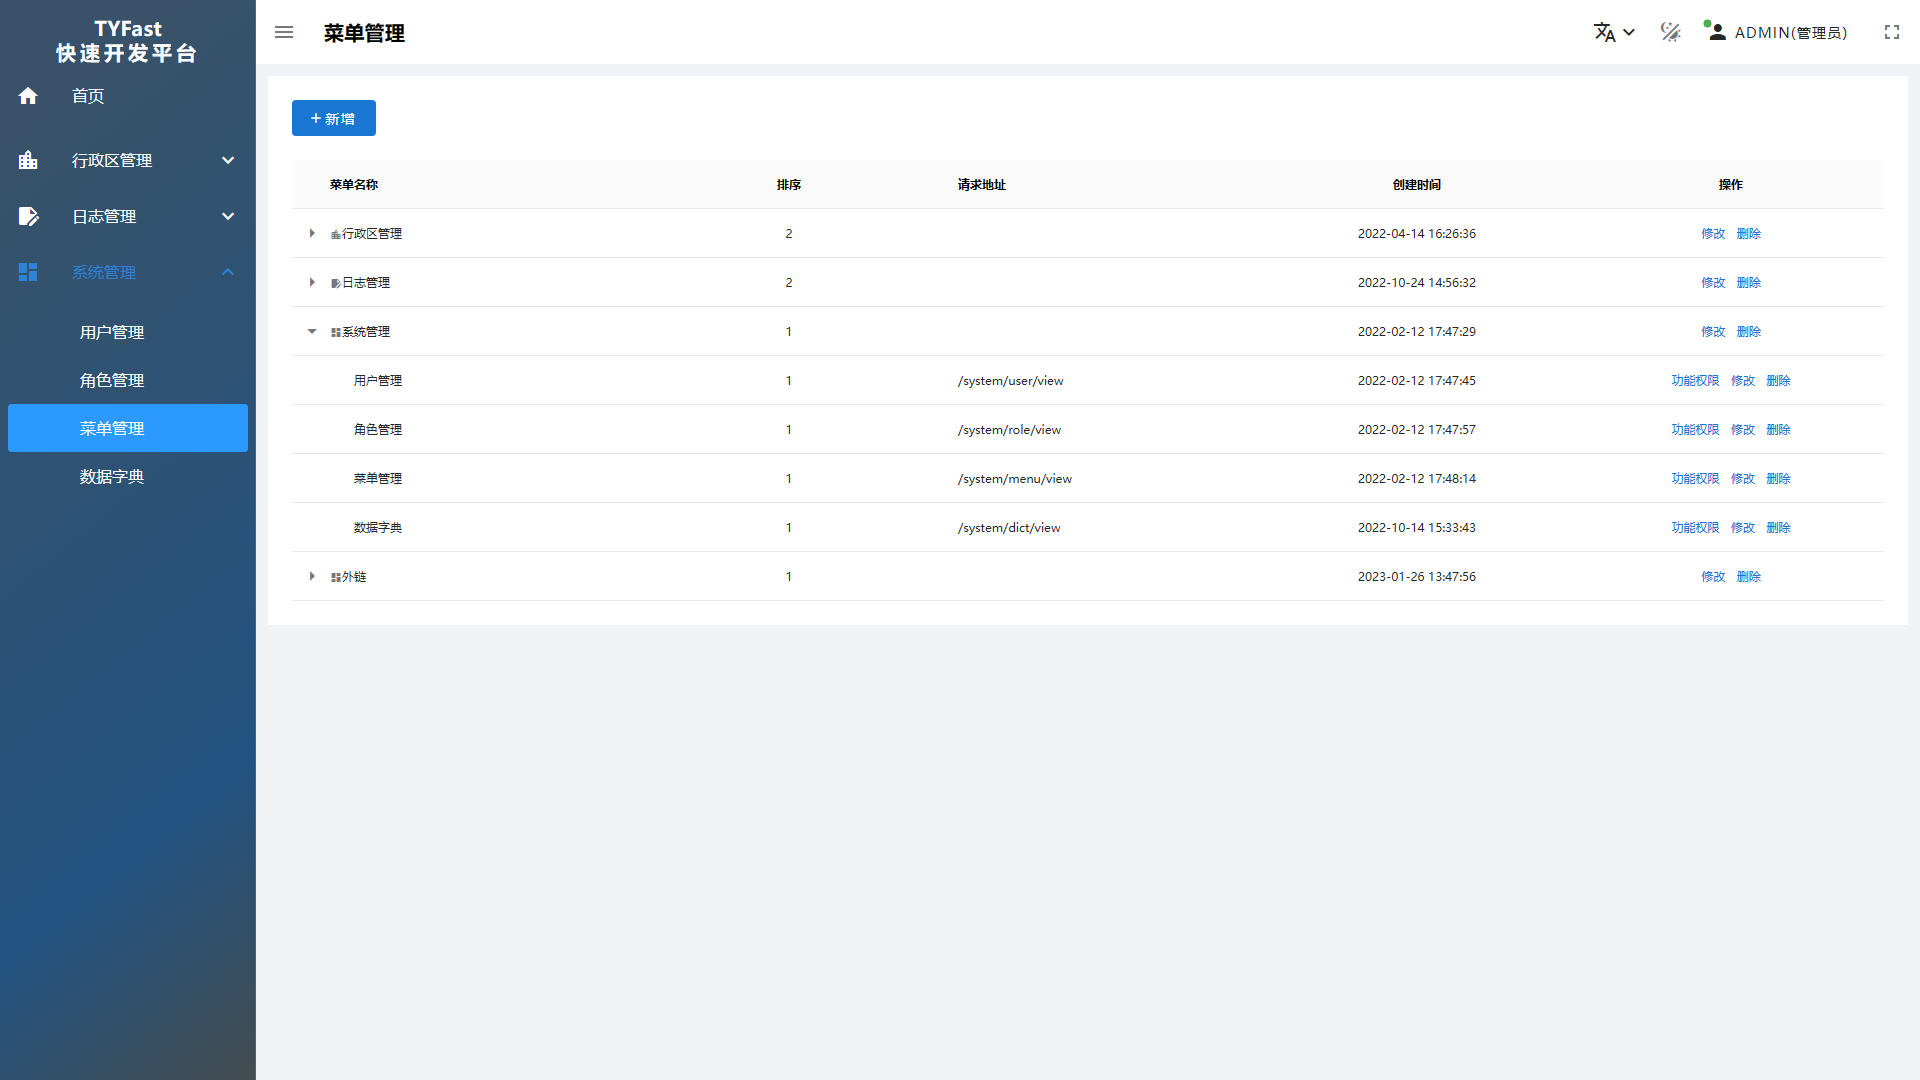Click the home icon in sidebar
1920x1080 pixels.
28,96
